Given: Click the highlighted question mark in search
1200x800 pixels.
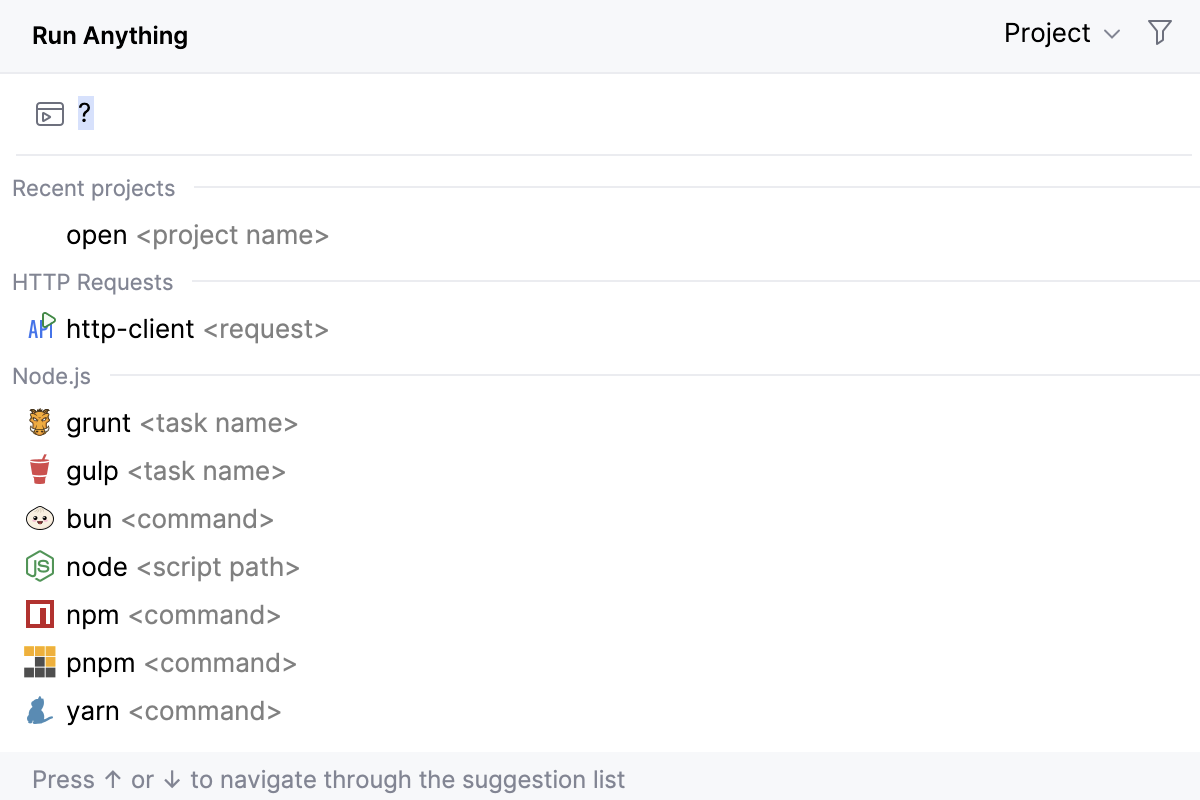Looking at the screenshot, I should click(x=84, y=113).
